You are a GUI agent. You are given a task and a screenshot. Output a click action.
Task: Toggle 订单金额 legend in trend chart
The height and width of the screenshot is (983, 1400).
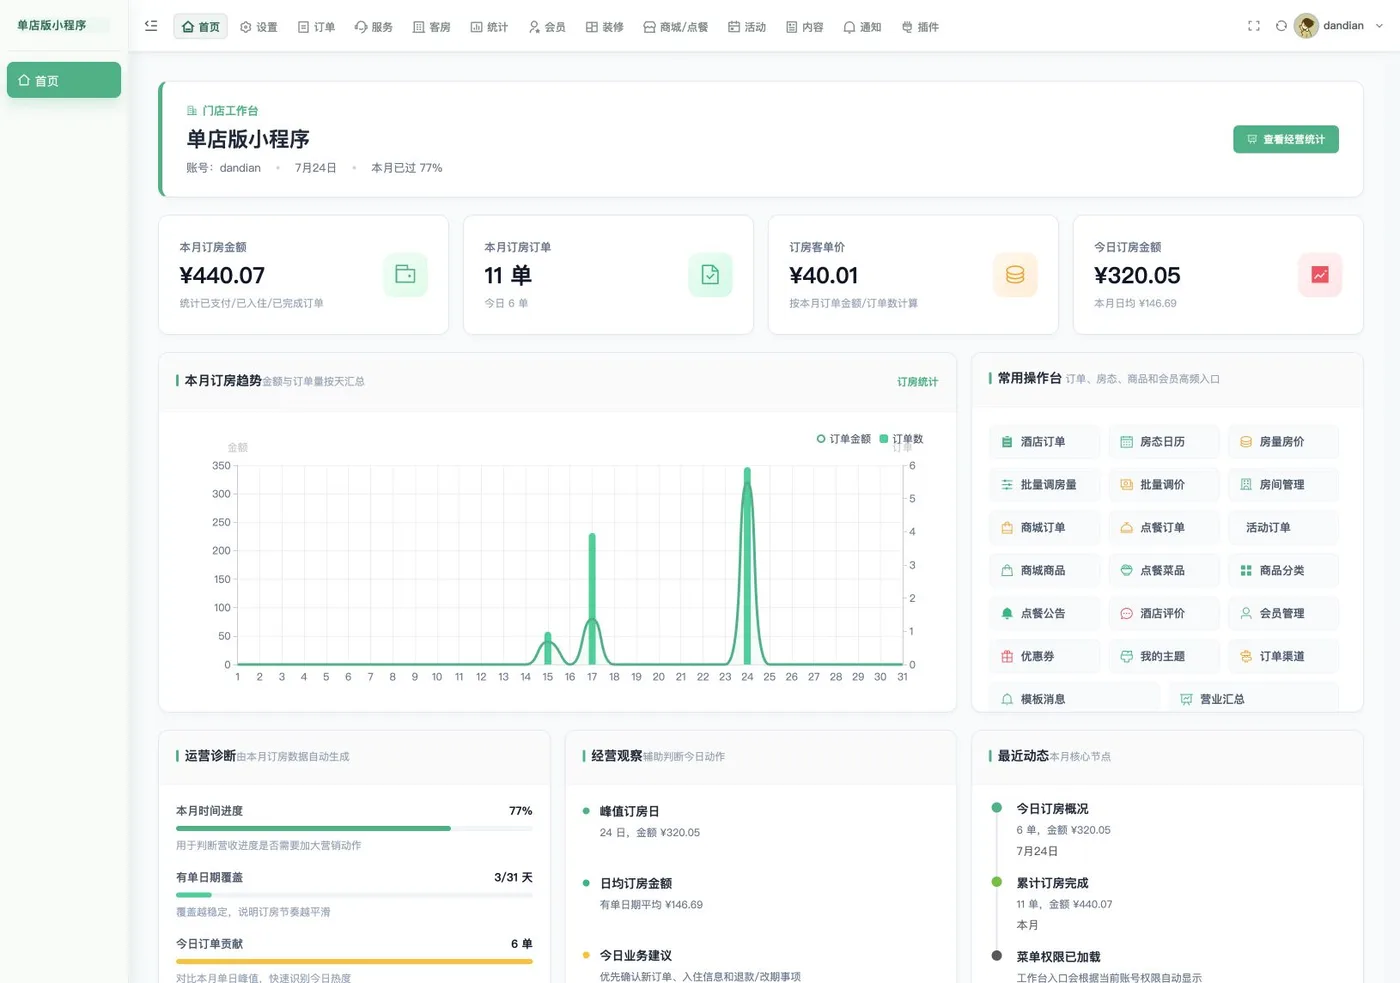tap(844, 439)
